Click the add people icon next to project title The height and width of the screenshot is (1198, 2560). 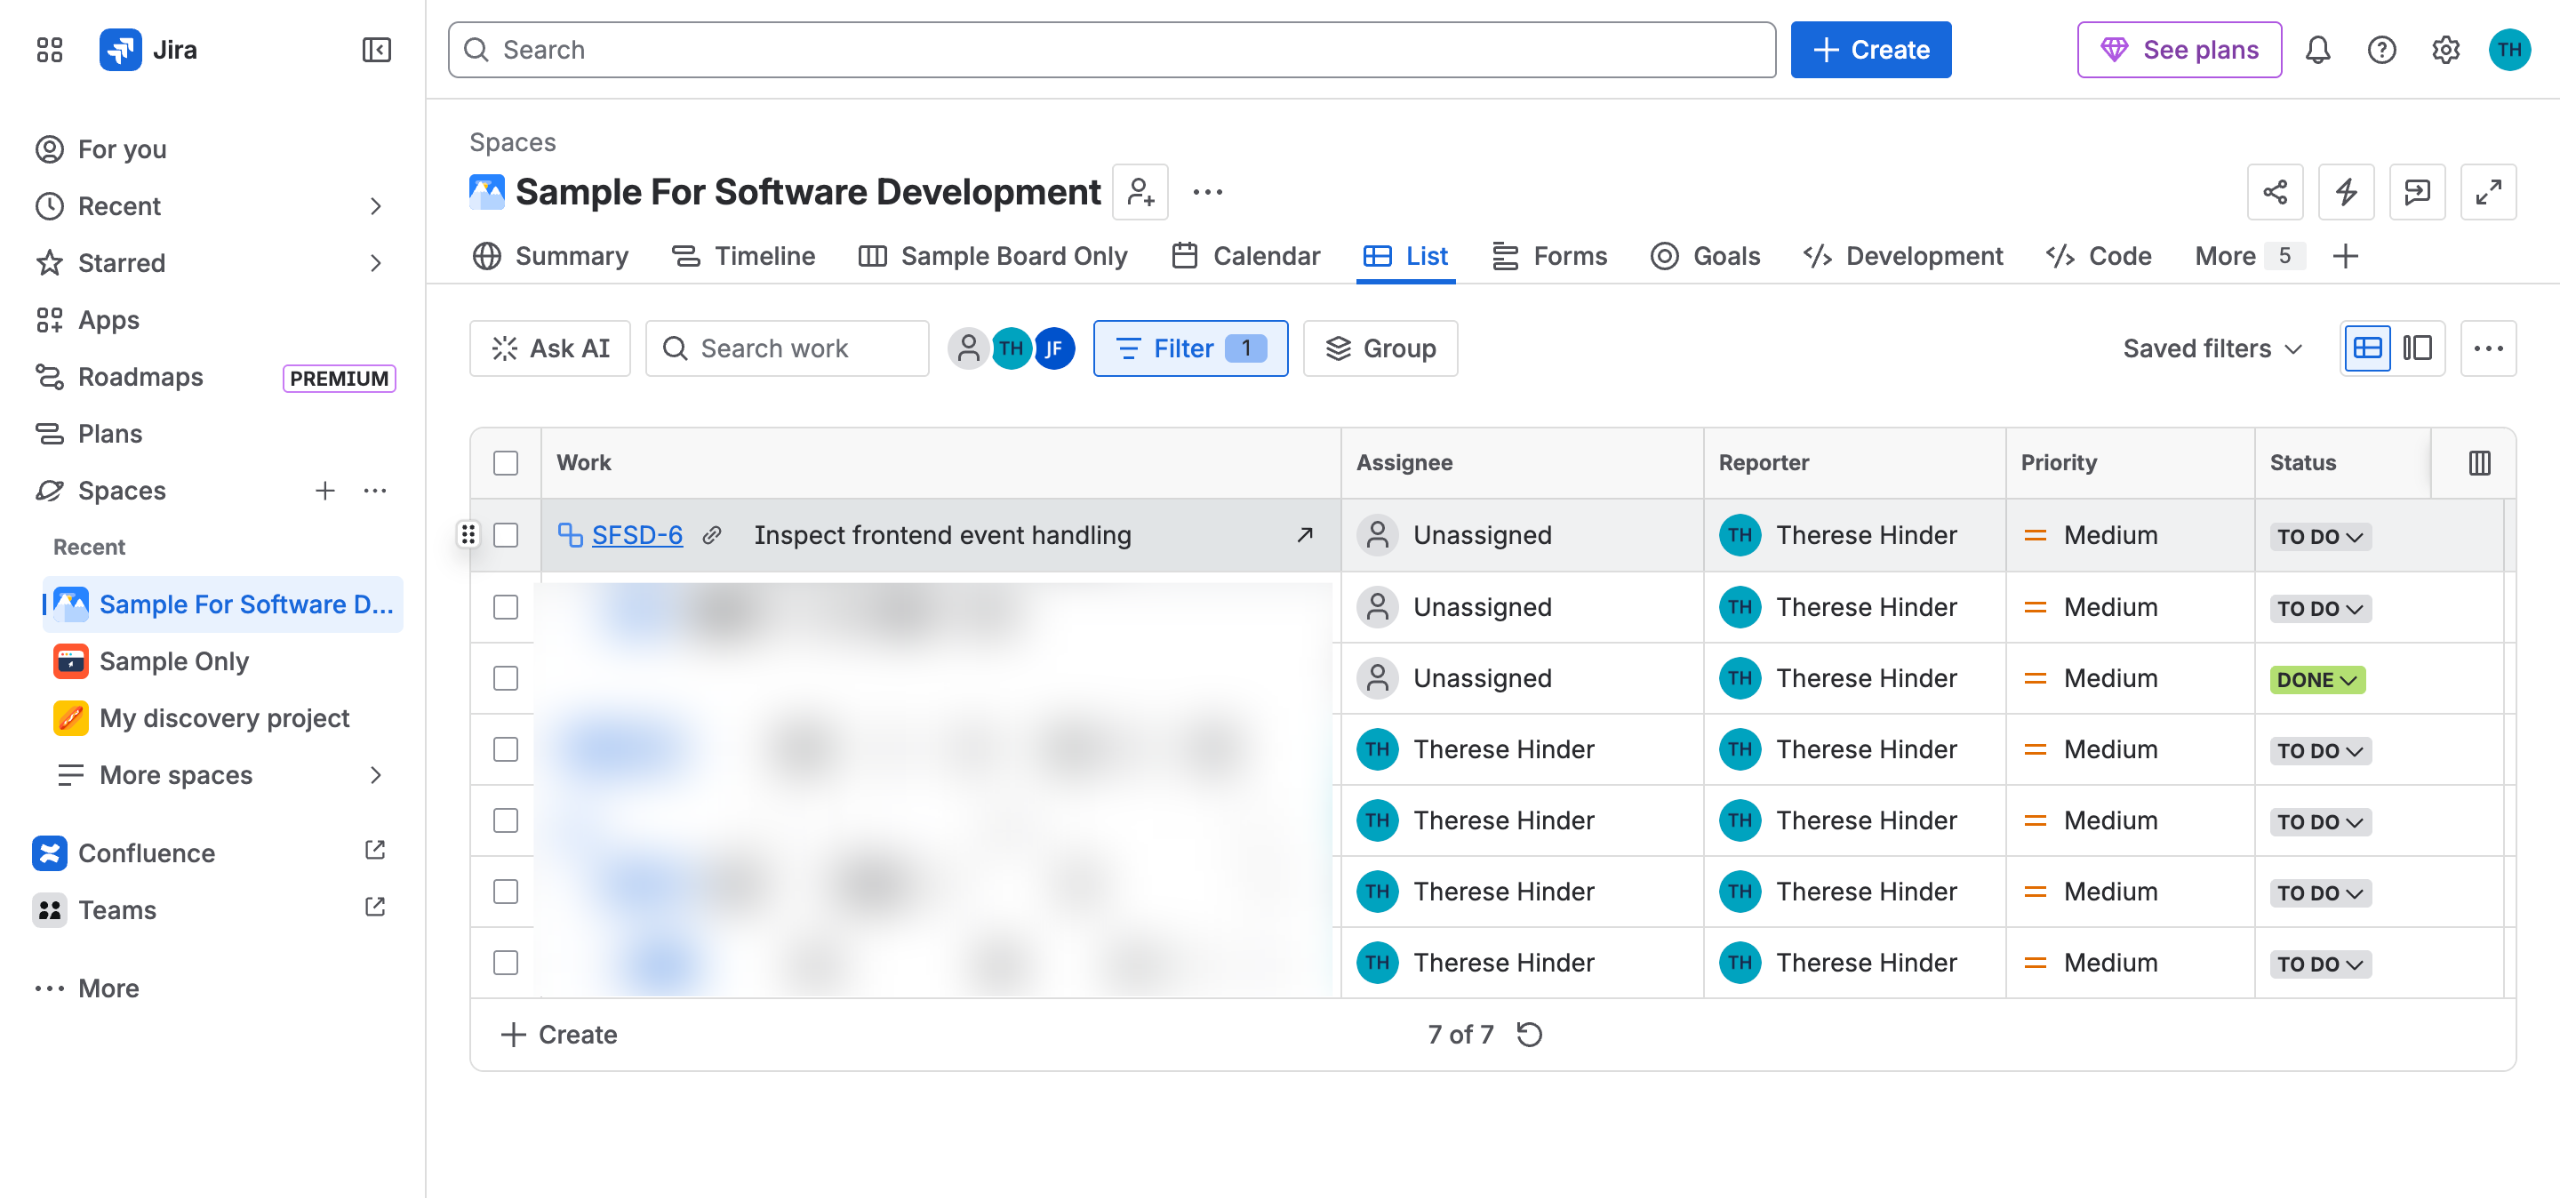1141,192
